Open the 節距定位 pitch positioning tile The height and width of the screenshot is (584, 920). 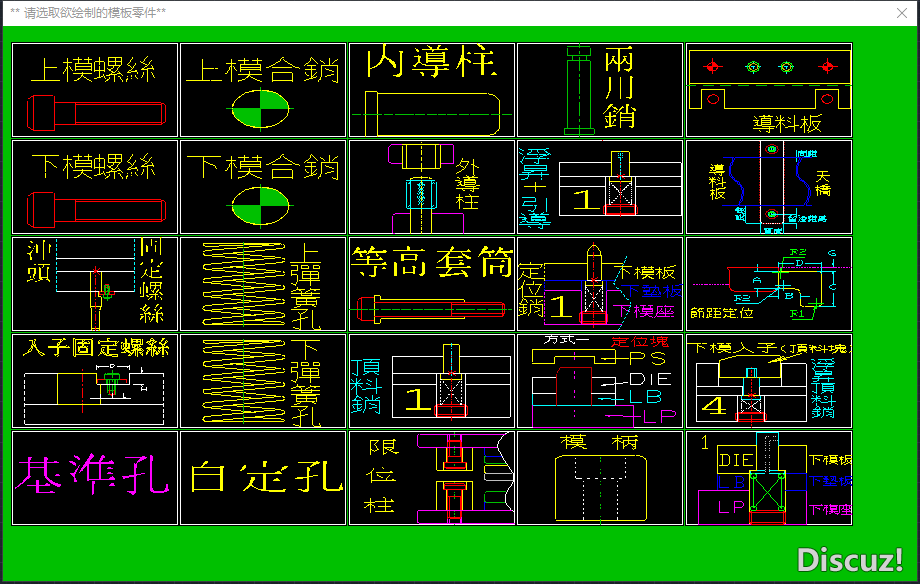point(768,284)
